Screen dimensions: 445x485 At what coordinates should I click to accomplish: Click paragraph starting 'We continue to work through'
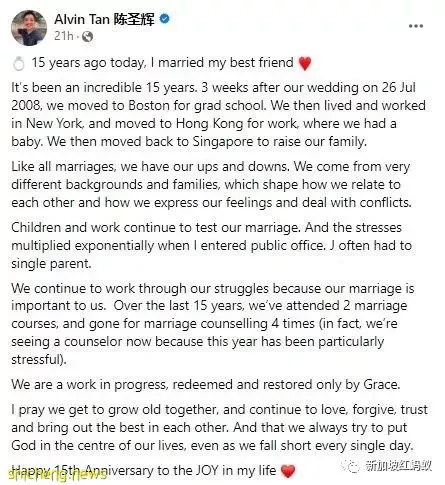[x=213, y=324]
